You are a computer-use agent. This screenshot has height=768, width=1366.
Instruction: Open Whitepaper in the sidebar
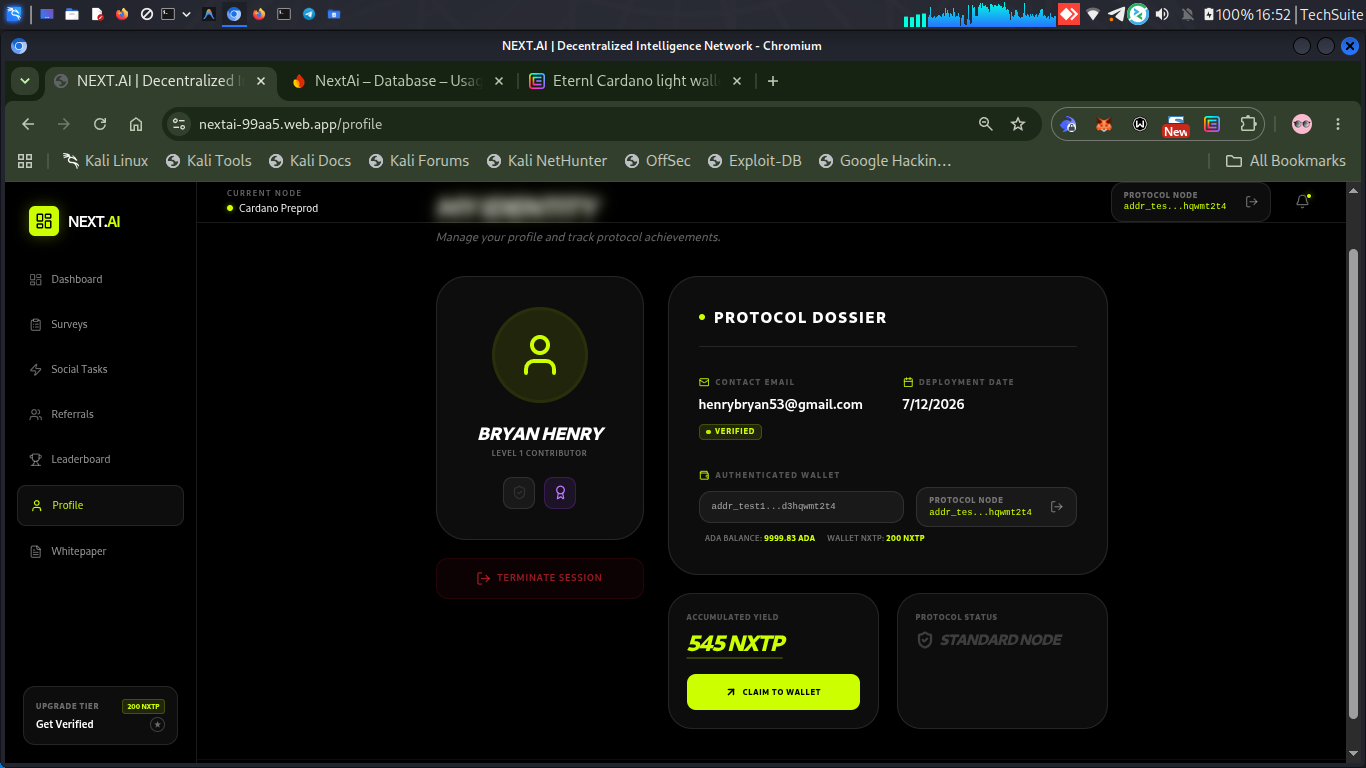click(100, 551)
